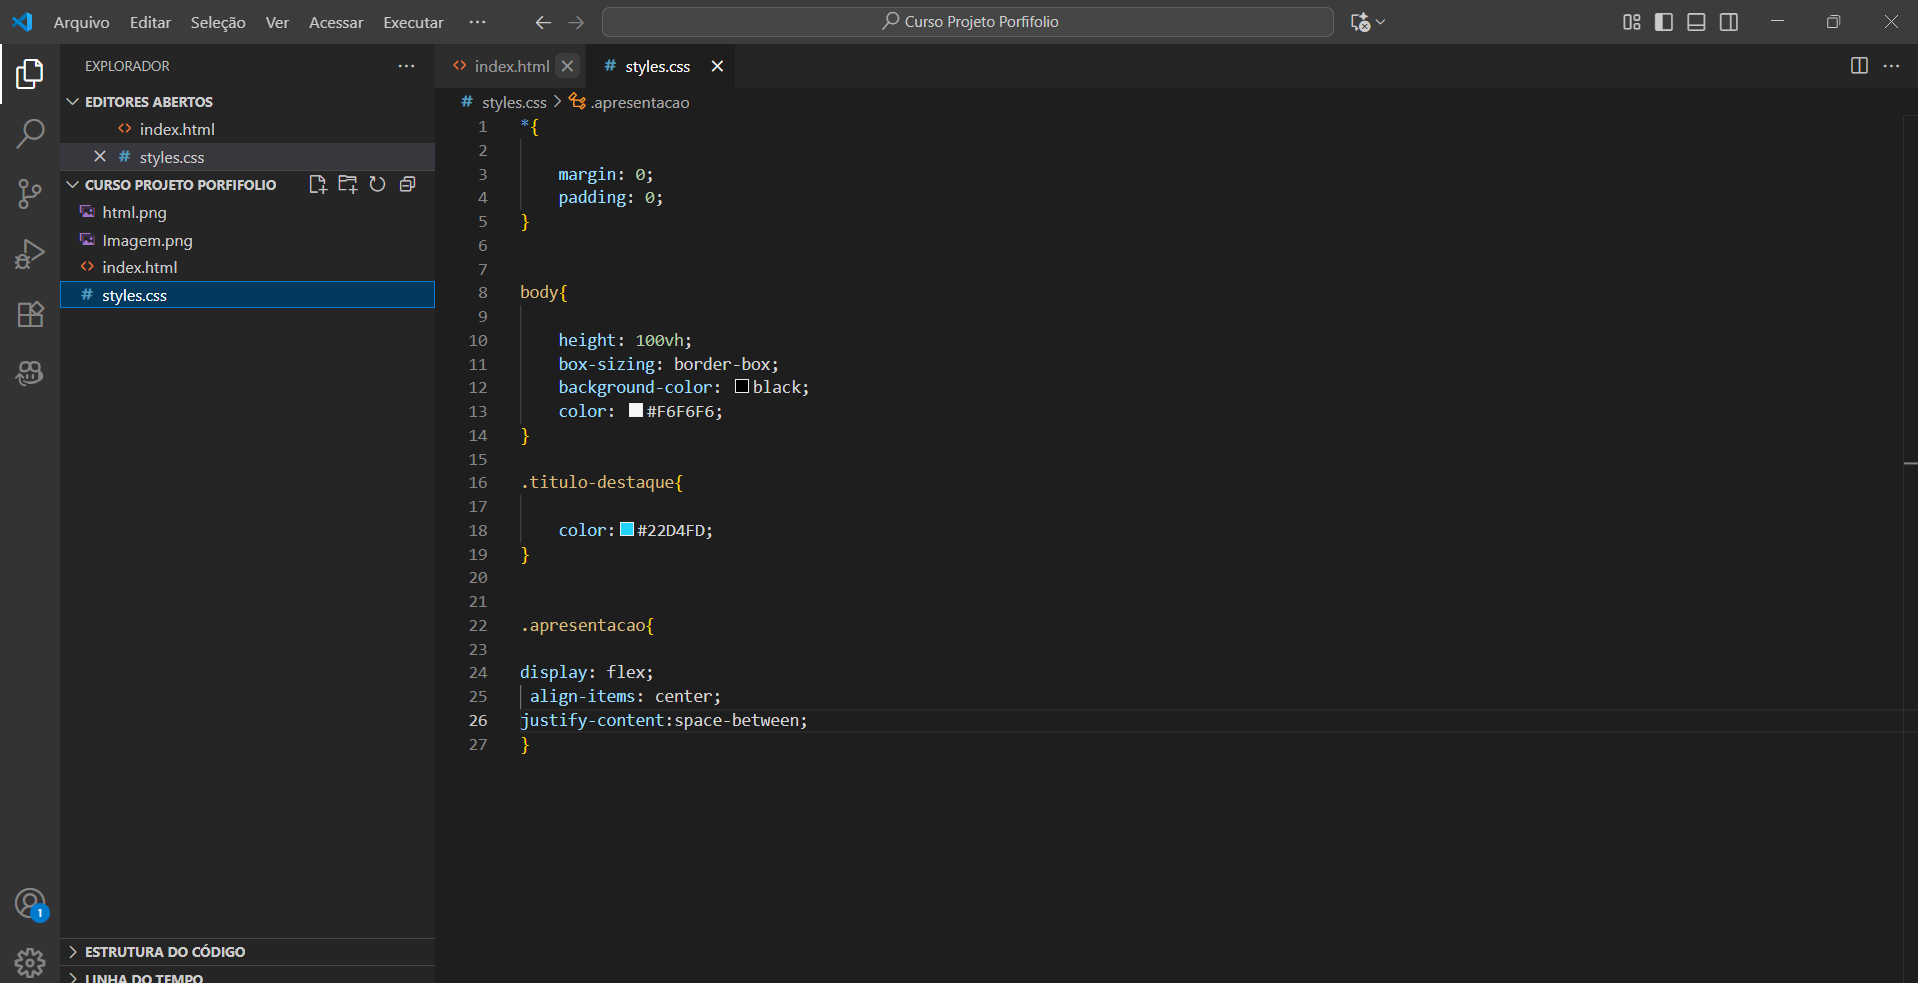Click the breadcrumb chevron after styles.css

coord(558,102)
